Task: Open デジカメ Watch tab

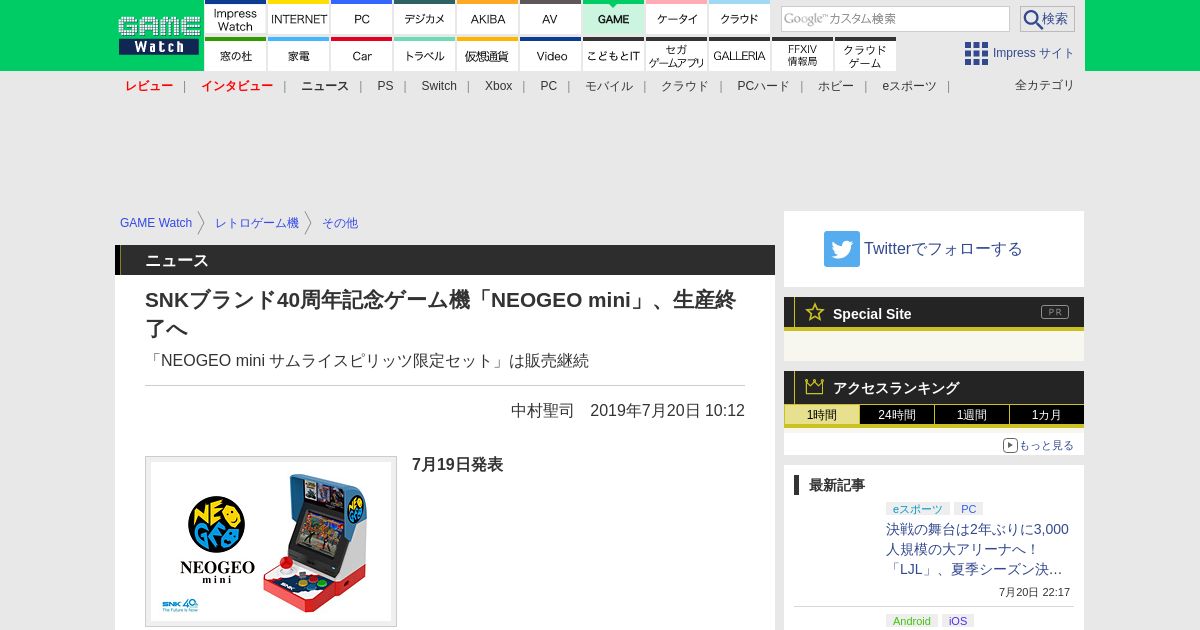Action: click(425, 18)
